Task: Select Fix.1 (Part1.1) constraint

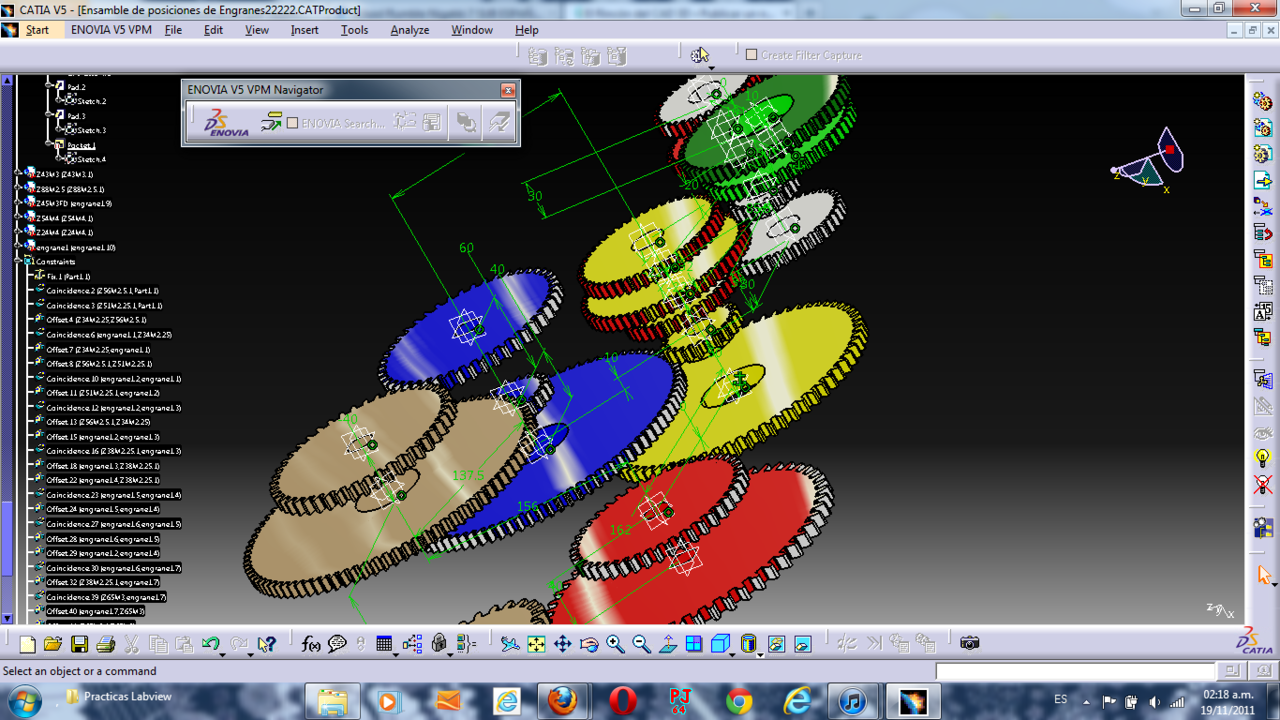Action: click(x=68, y=276)
